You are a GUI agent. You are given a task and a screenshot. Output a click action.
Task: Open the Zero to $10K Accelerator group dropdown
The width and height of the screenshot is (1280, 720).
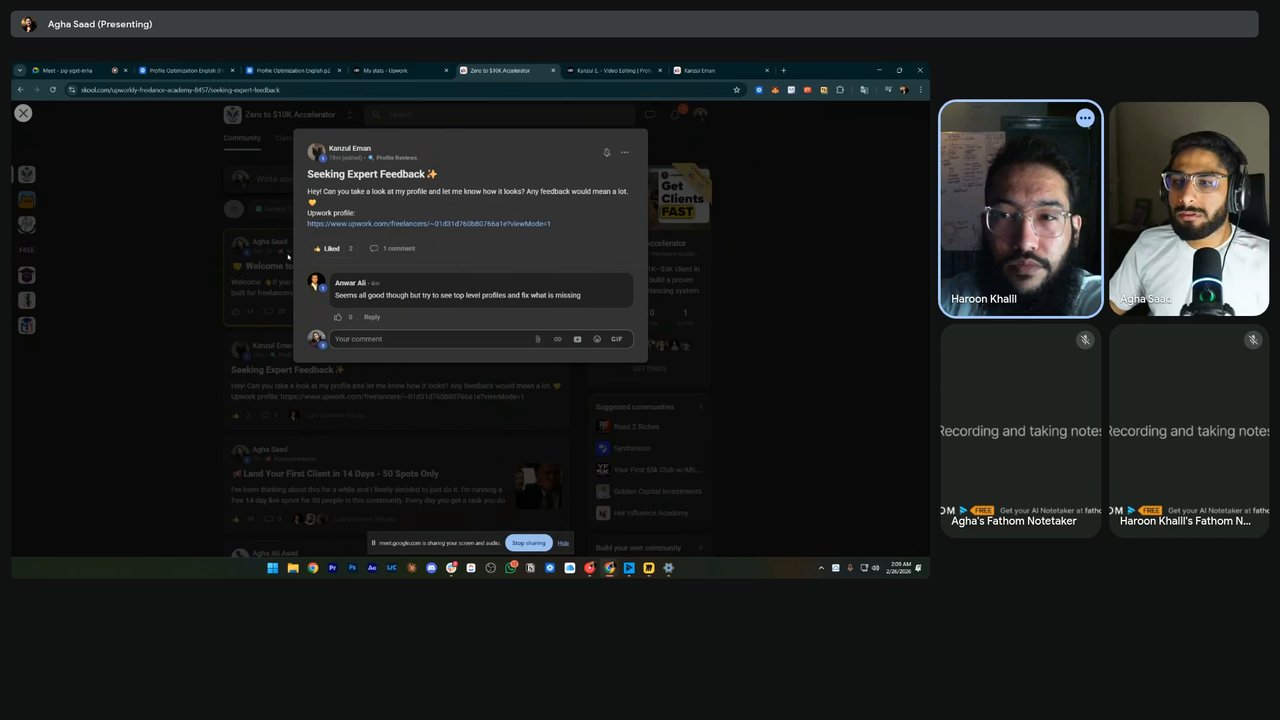coord(349,115)
